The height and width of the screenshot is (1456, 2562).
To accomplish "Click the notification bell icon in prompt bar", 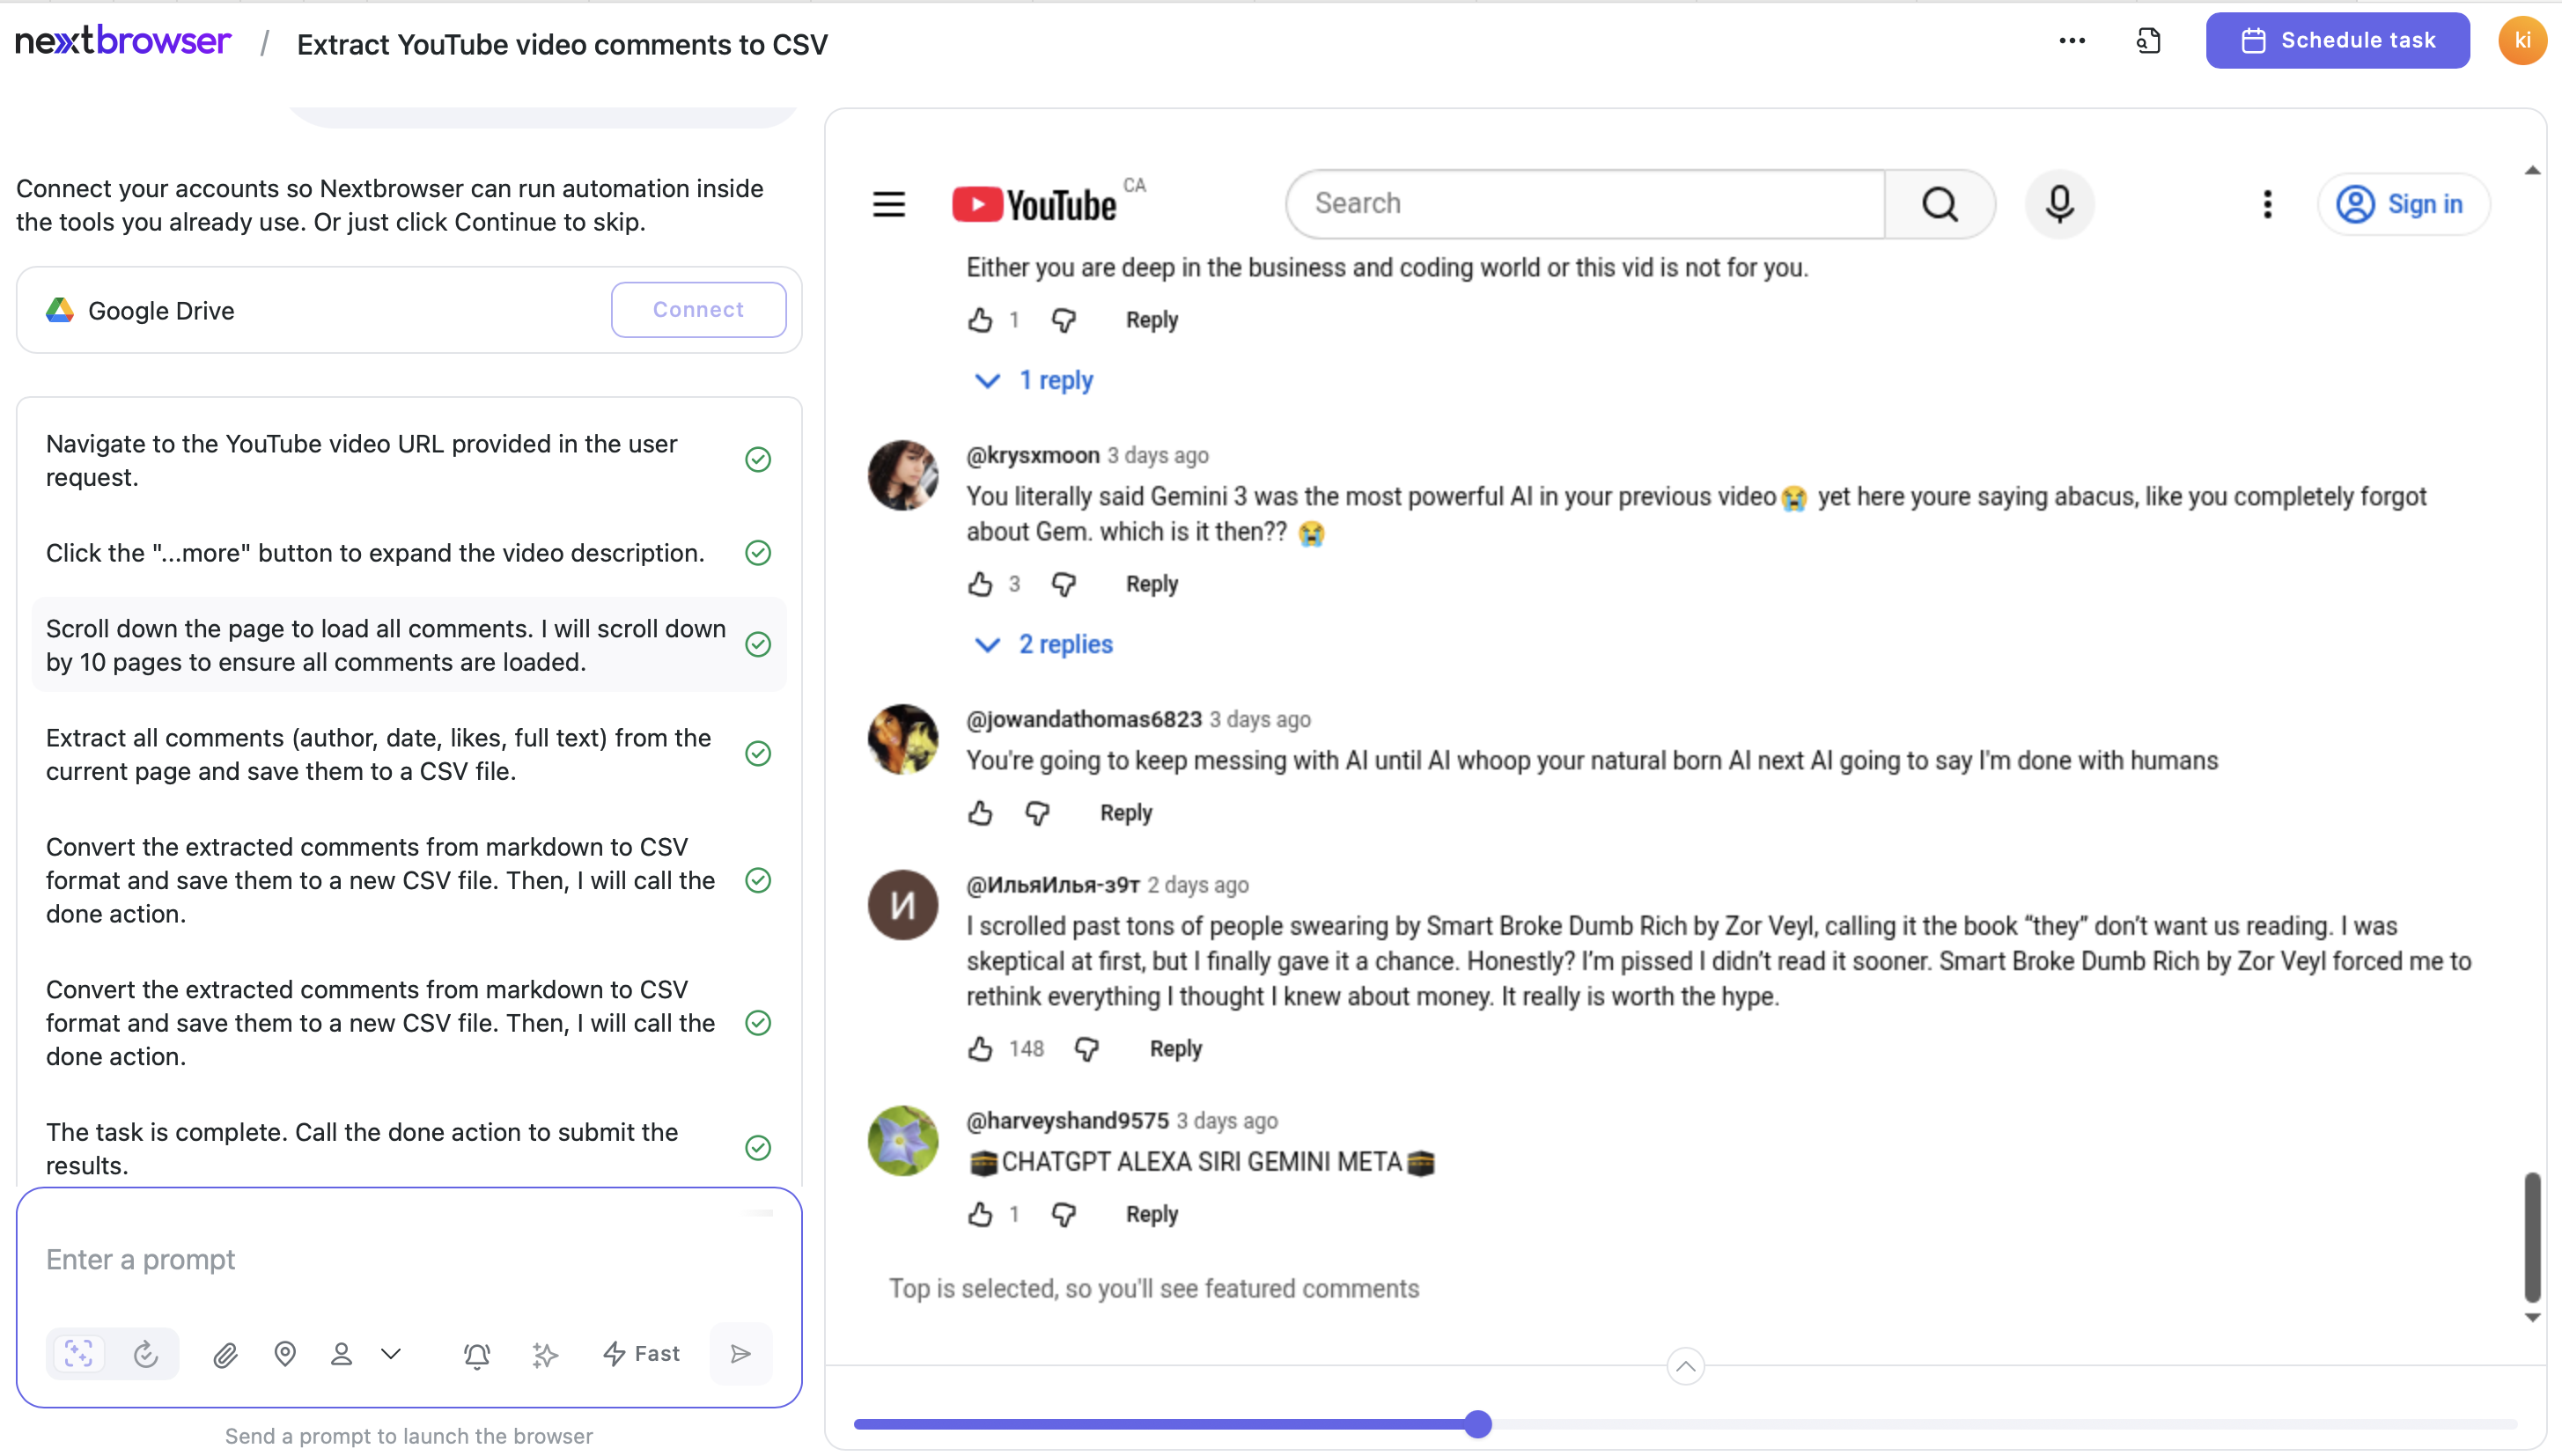I will [477, 1354].
